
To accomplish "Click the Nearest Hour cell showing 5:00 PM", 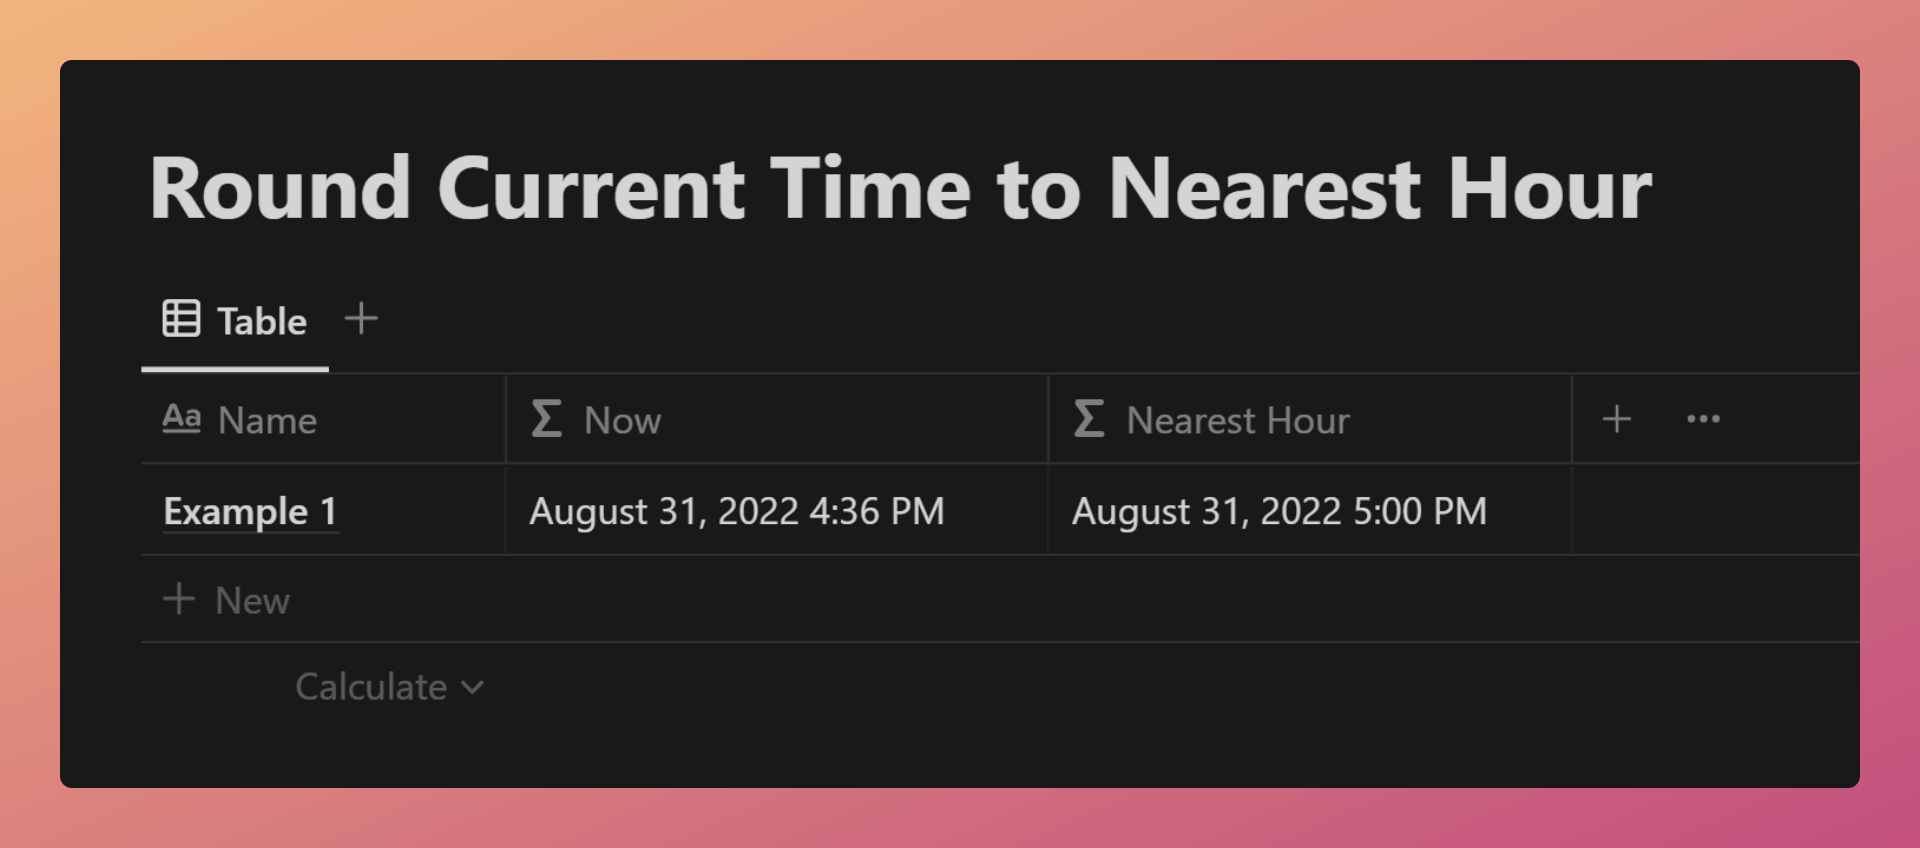I will tap(1310, 510).
